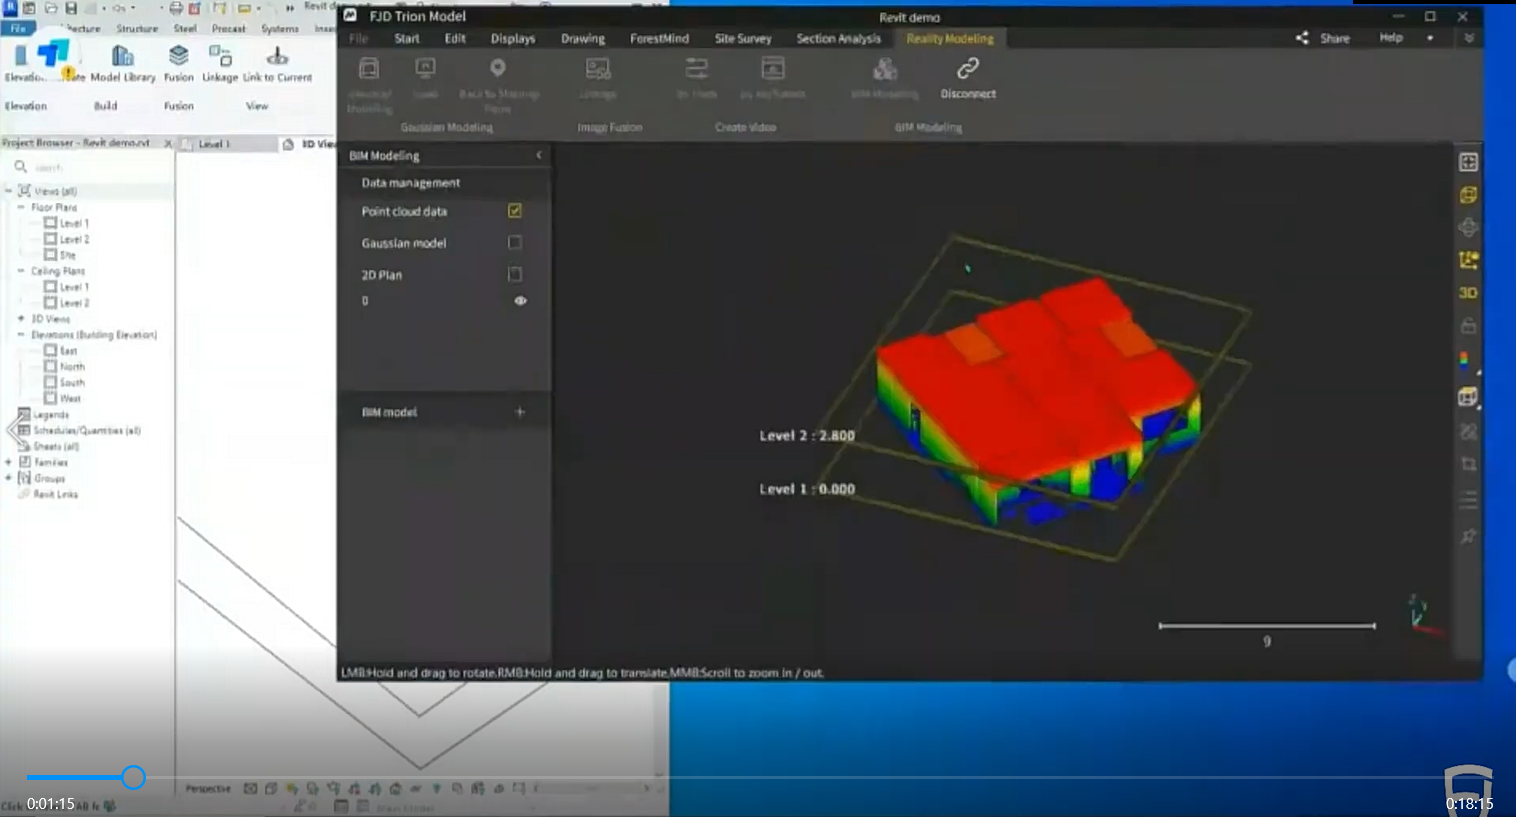Click the keyframes icon in Create Video group
The width and height of the screenshot is (1516, 817).
click(772, 68)
